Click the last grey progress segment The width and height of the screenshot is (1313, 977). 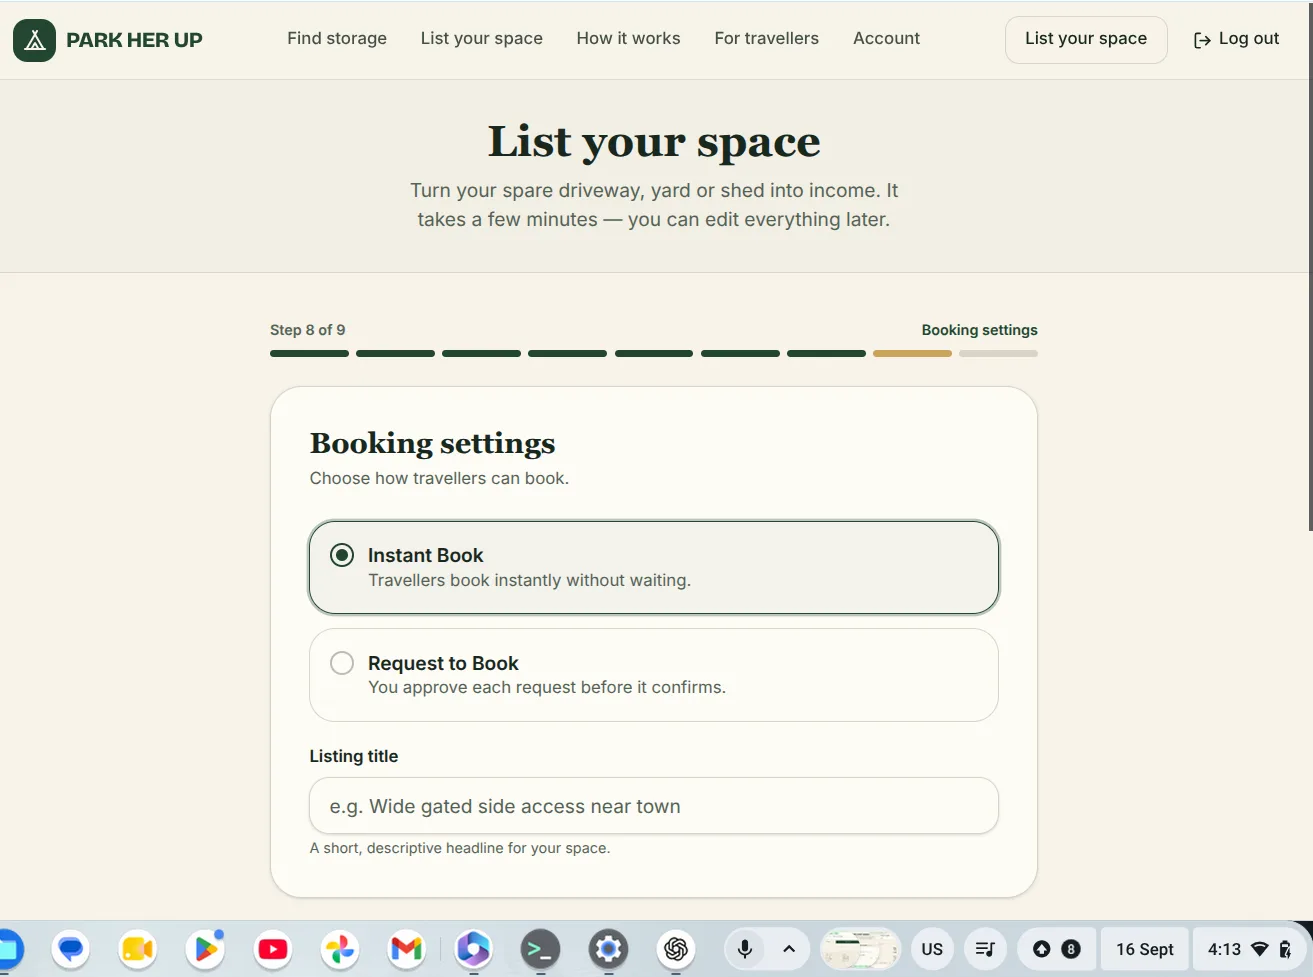point(998,353)
